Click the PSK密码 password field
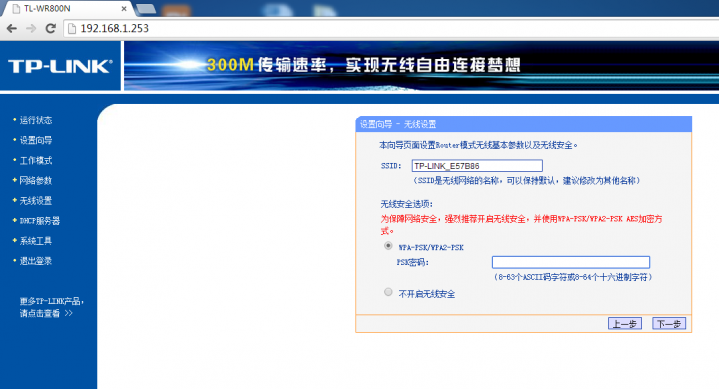The height and width of the screenshot is (389, 719). pos(571,262)
